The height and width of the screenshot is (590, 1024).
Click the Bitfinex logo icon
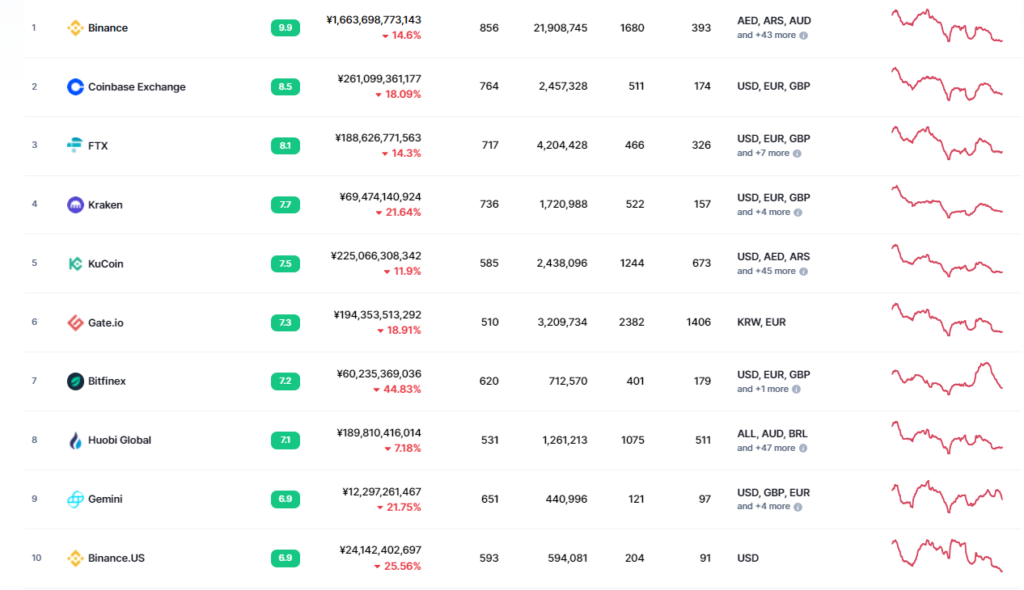[x=75, y=381]
